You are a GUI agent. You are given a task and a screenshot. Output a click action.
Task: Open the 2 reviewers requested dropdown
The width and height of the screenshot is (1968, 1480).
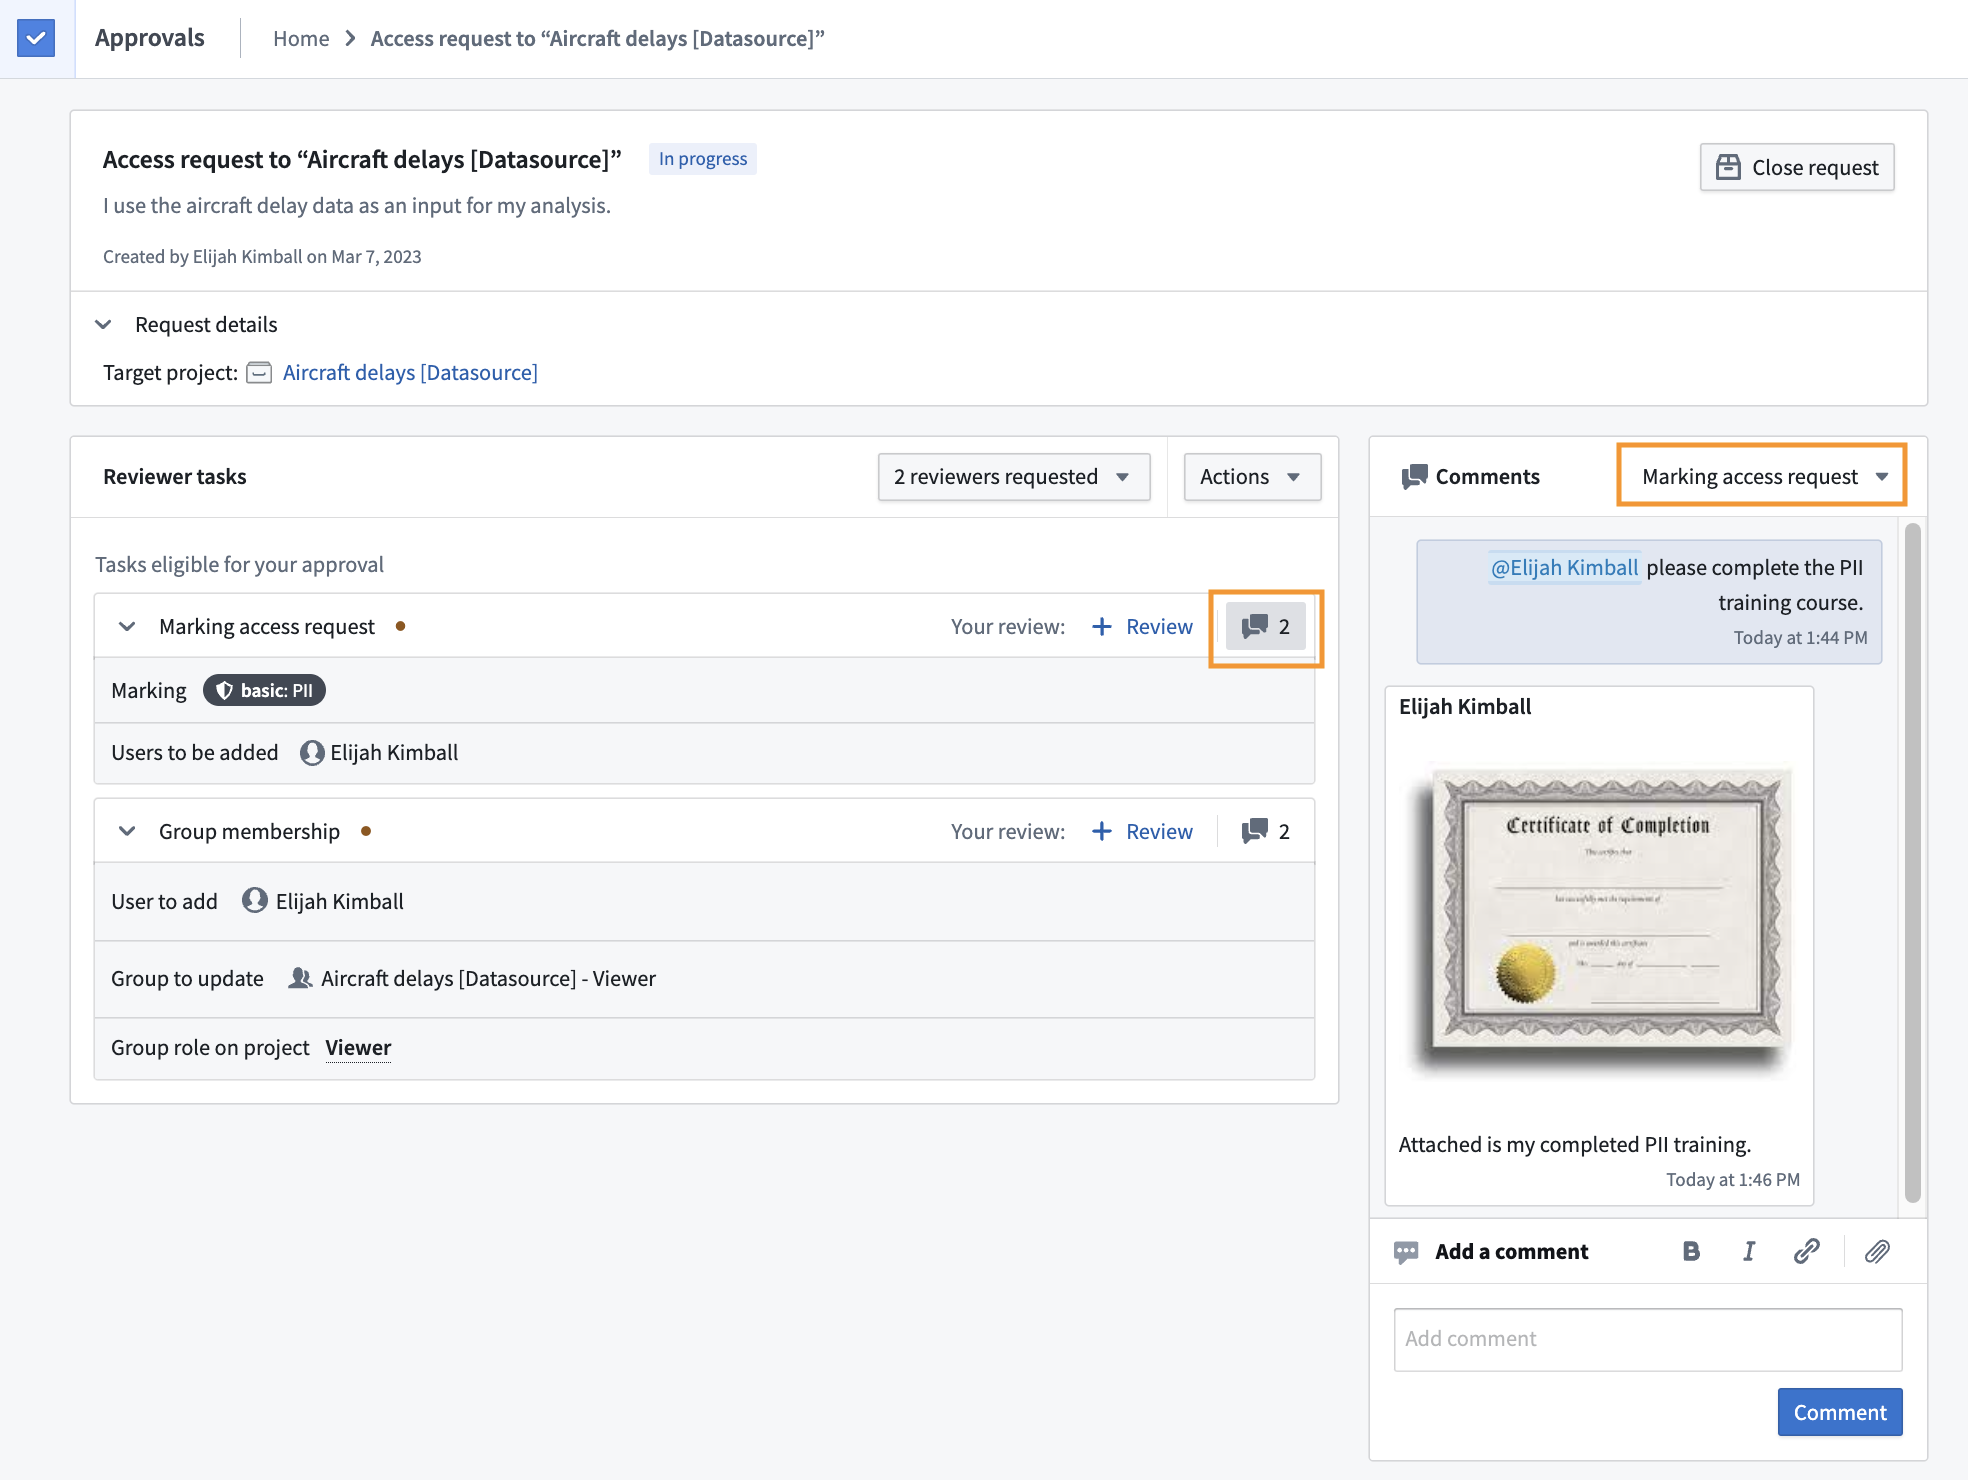[1013, 477]
